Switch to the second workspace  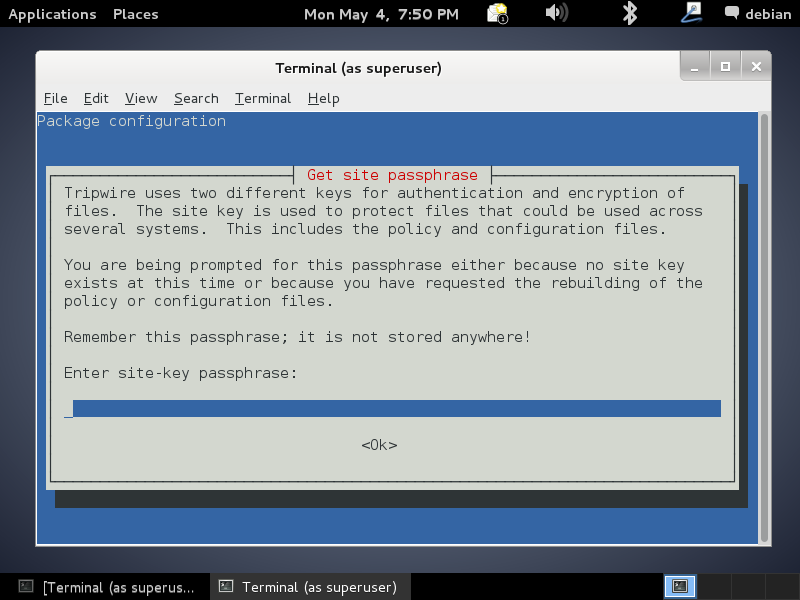pos(714,586)
